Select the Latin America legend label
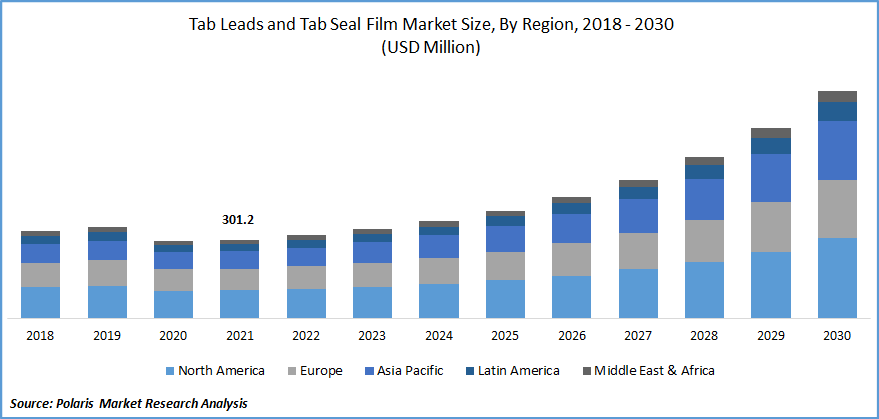This screenshot has width=879, height=419. 519,371
